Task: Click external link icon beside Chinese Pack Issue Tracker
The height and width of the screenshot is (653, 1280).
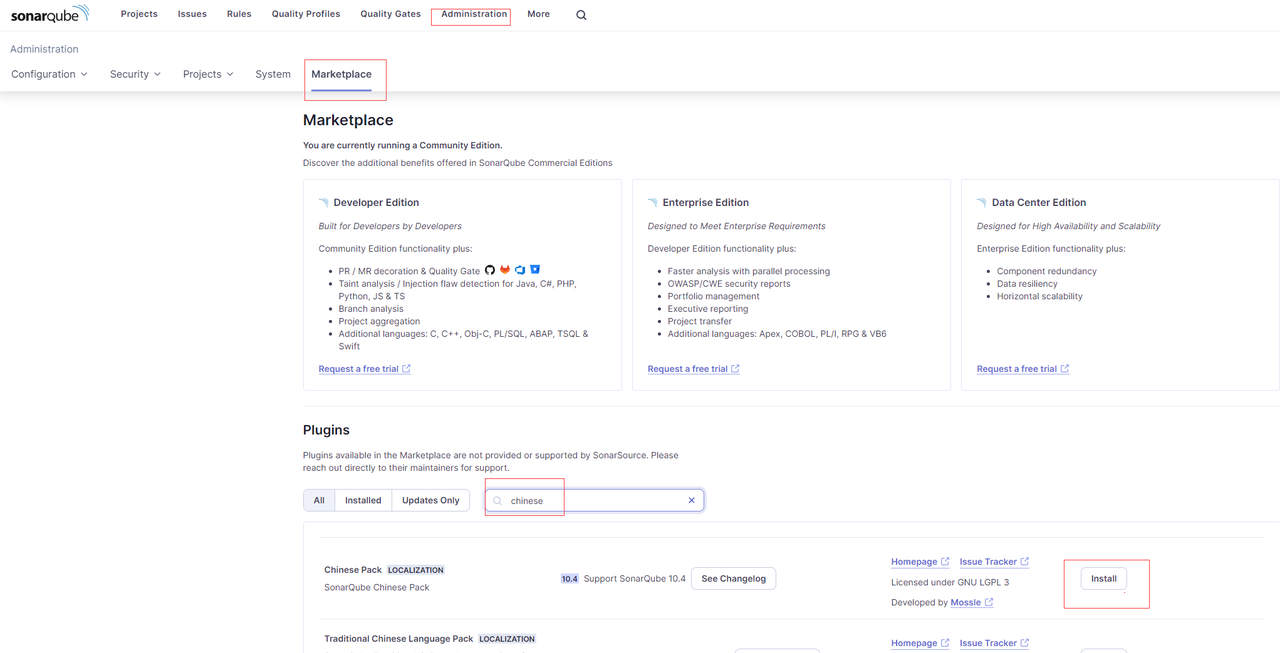Action: 1024,561
